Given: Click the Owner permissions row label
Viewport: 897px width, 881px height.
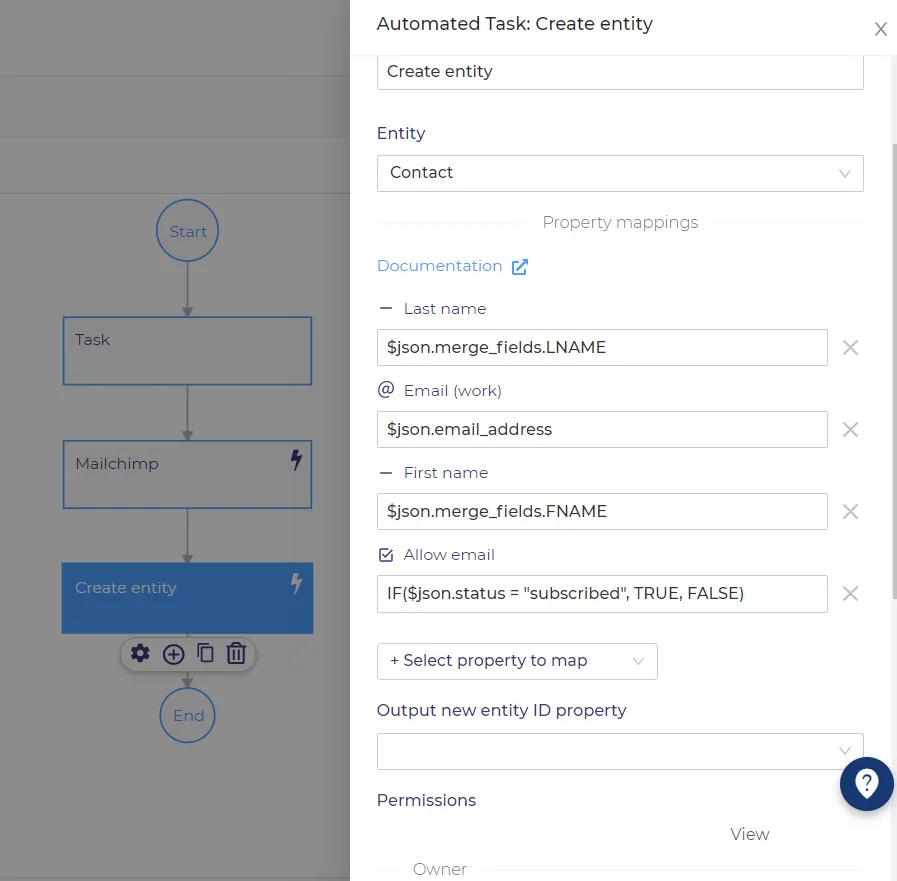Looking at the screenshot, I should pos(439,869).
